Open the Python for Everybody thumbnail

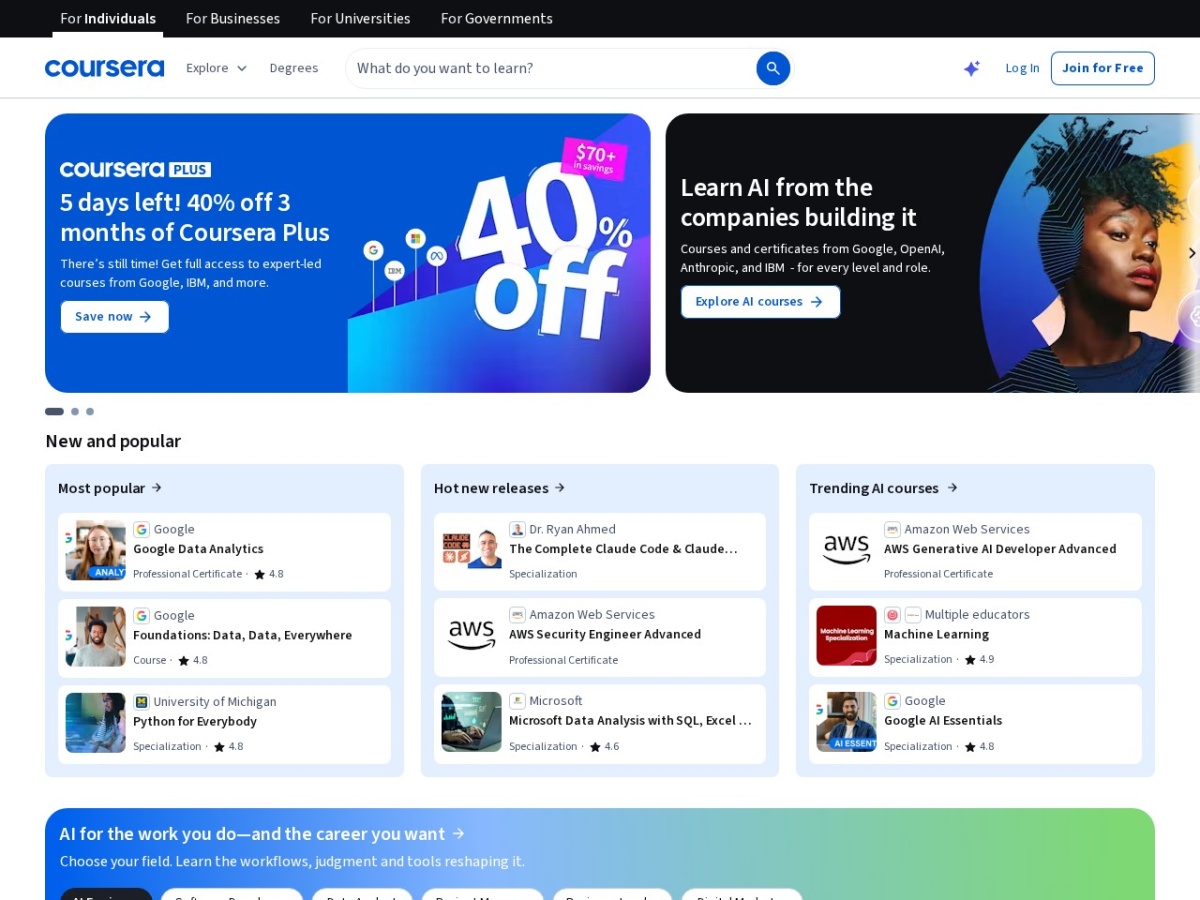point(96,722)
